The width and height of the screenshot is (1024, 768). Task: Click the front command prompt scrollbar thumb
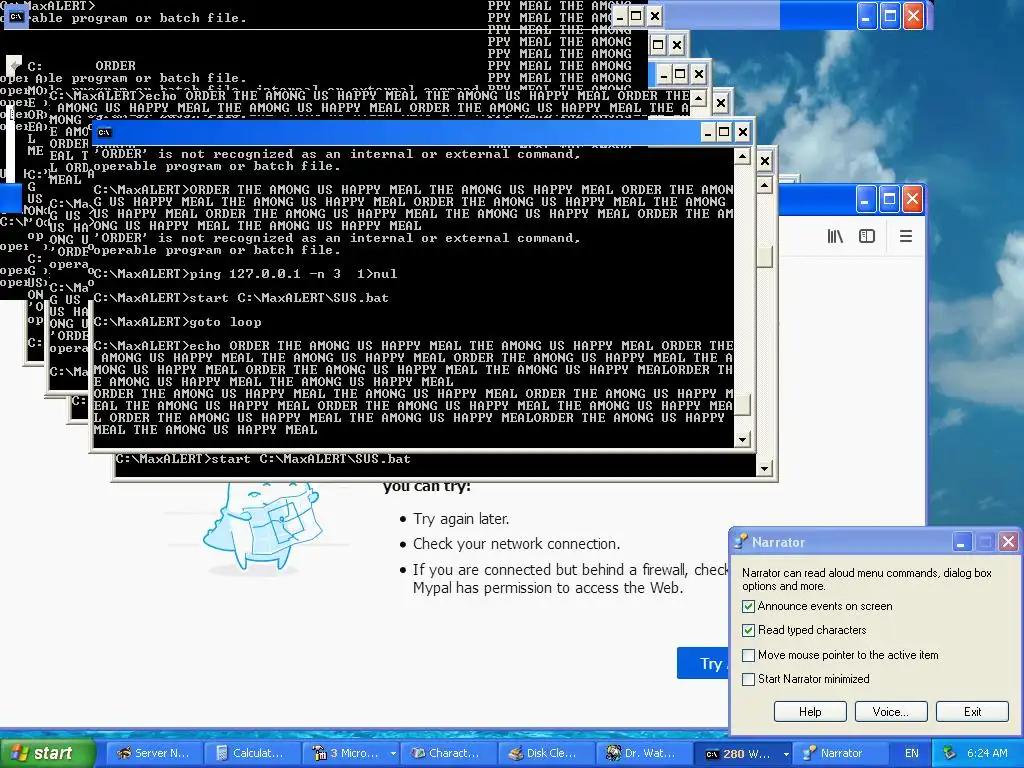pos(742,405)
